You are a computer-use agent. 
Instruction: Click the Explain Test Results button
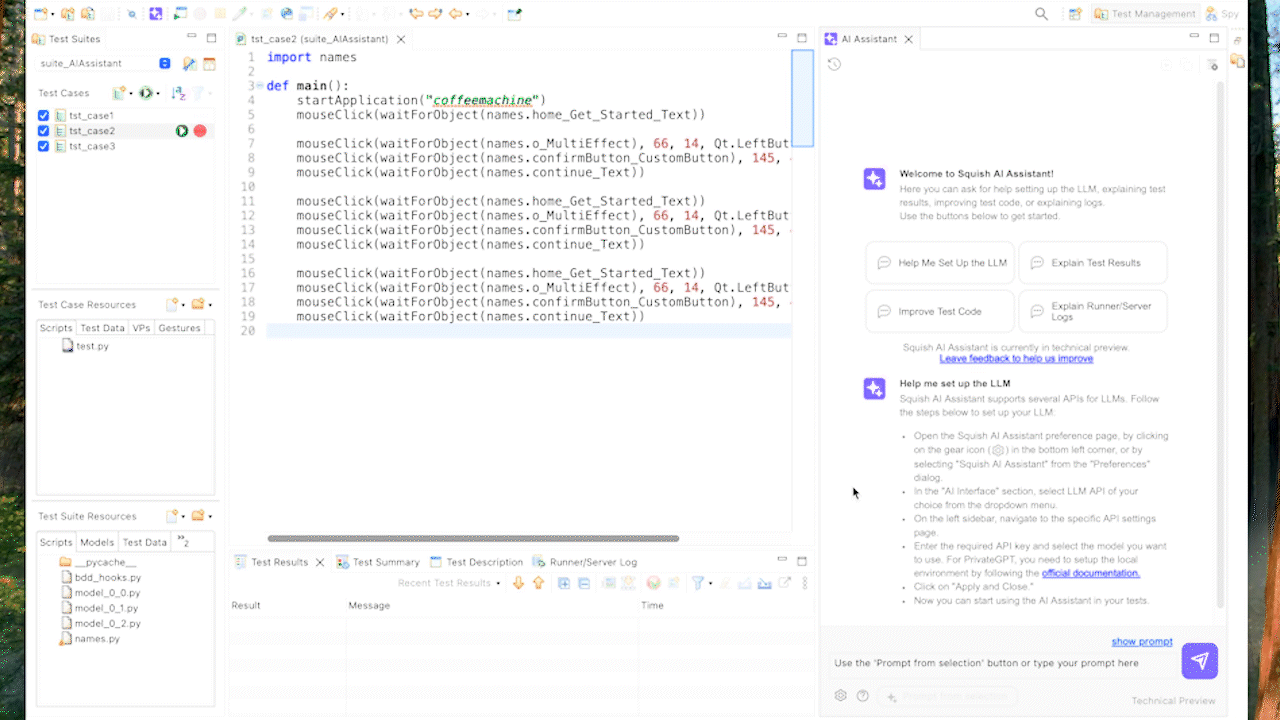click(1092, 263)
